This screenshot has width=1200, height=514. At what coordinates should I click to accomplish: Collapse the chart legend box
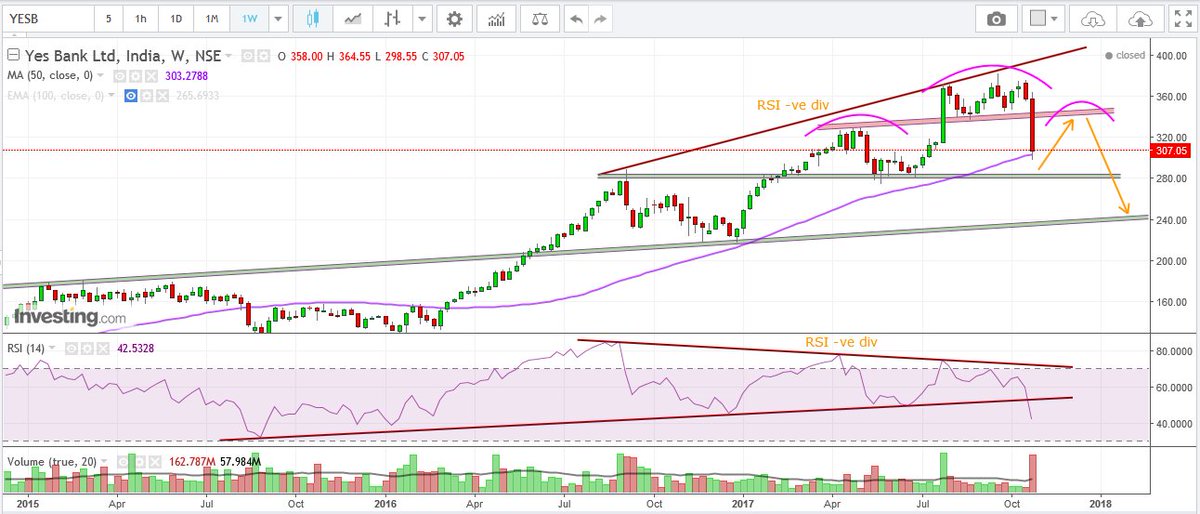pyautogui.click(x=13, y=55)
